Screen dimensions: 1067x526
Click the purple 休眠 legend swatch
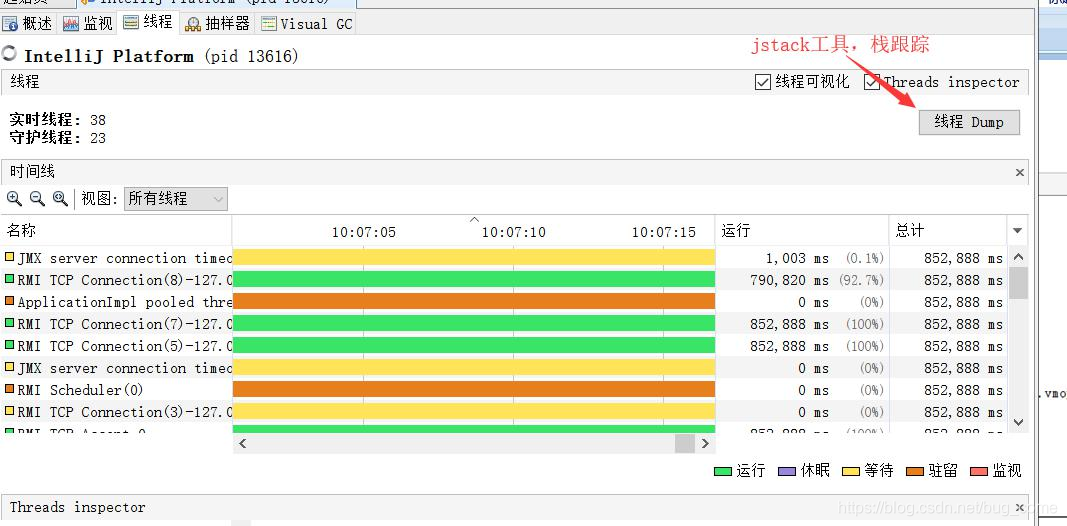point(787,471)
